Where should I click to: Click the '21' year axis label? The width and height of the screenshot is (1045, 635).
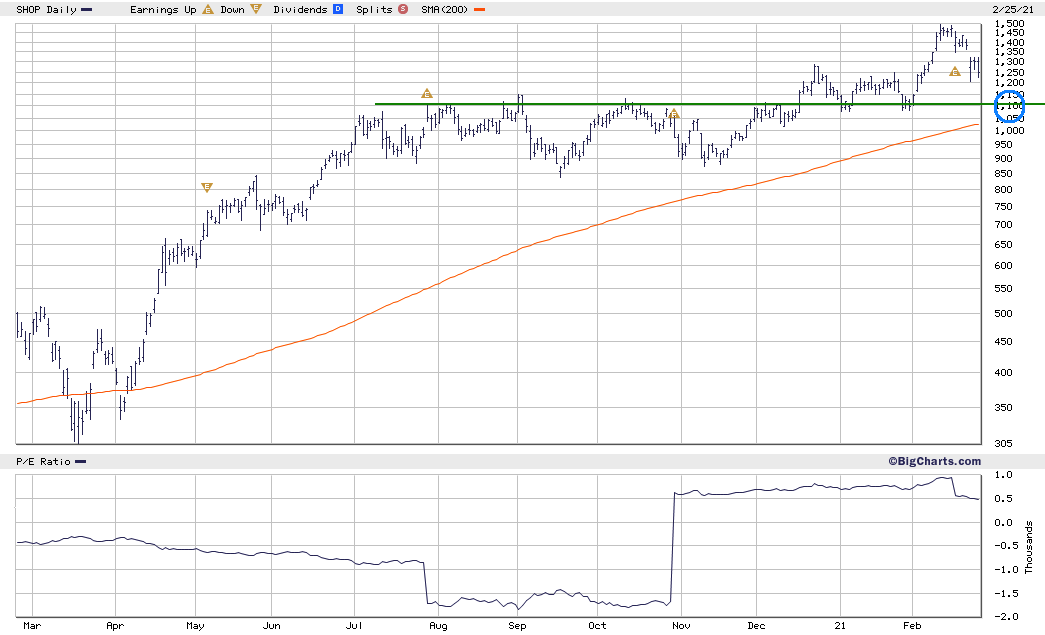[x=840, y=625]
